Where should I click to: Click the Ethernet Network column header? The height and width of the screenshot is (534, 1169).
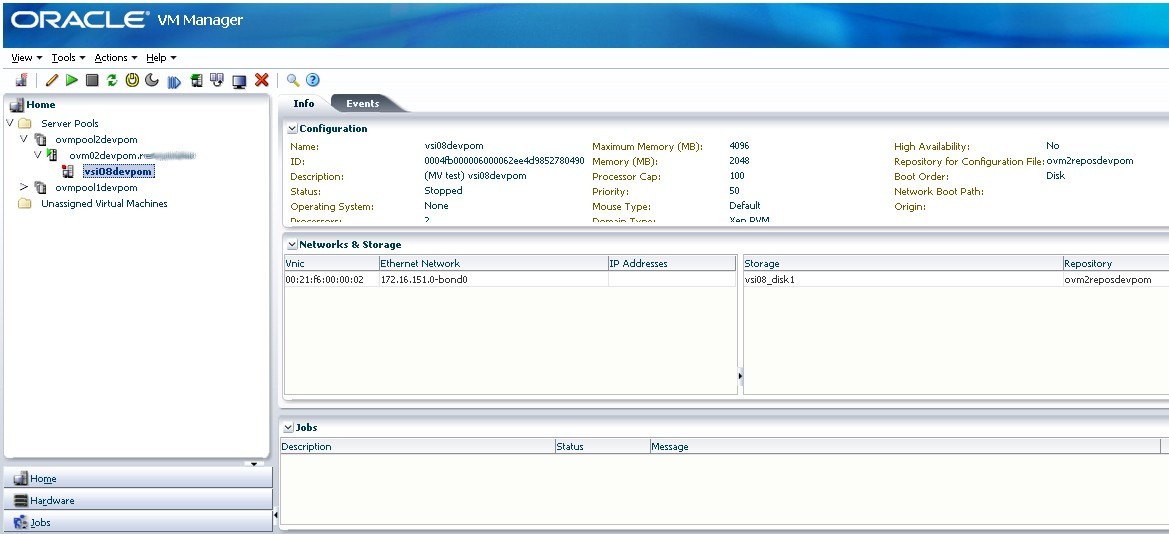[494, 263]
